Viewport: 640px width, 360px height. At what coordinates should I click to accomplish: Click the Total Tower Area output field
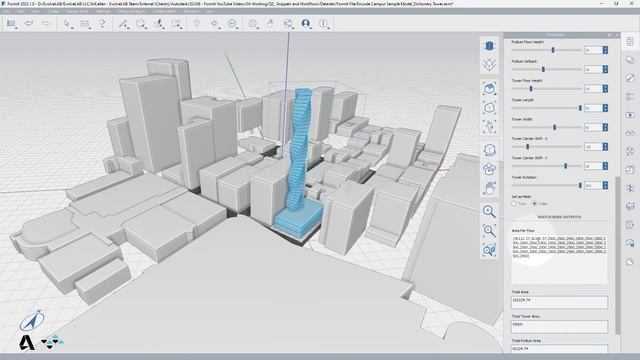(559, 326)
